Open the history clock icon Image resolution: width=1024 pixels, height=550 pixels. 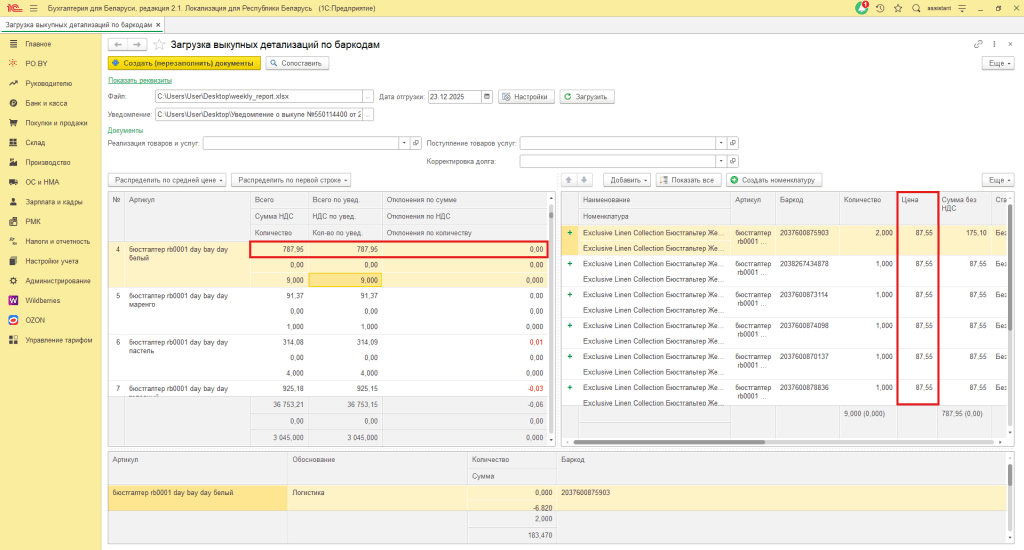[x=880, y=8]
